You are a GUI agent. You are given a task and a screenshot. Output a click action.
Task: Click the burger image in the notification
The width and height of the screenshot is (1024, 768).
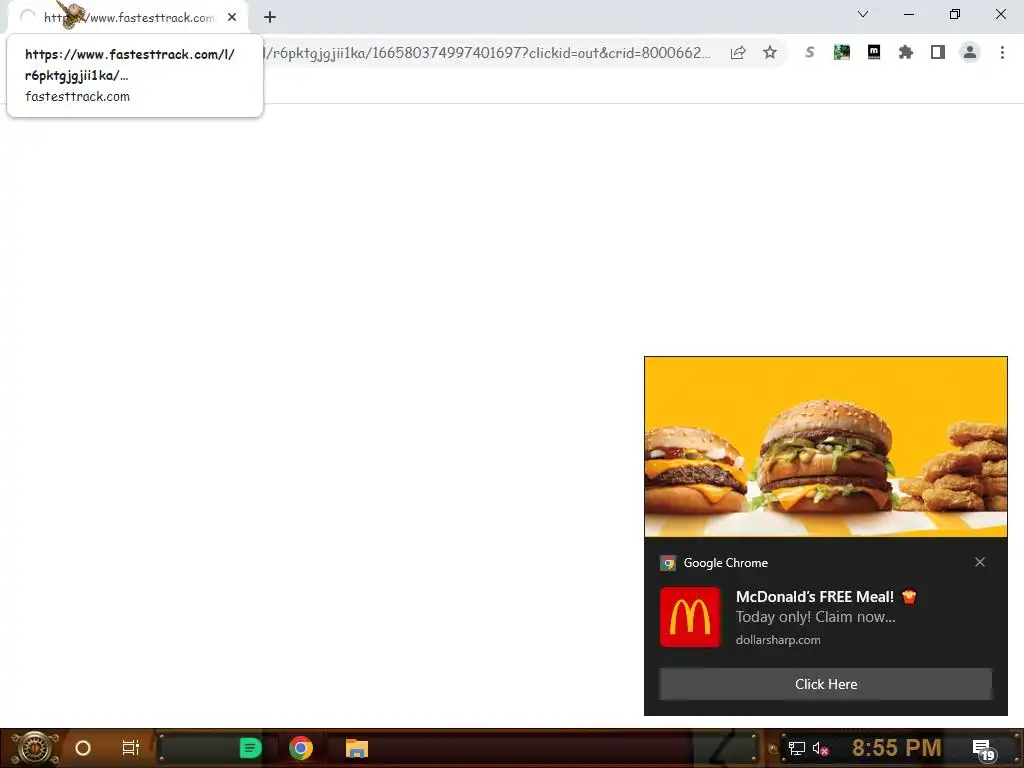pos(825,447)
